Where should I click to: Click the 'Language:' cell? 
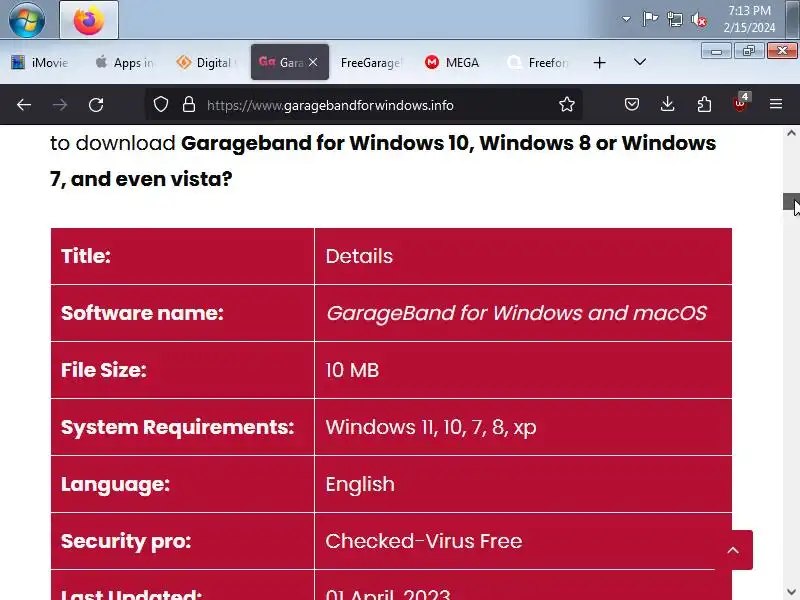(183, 484)
